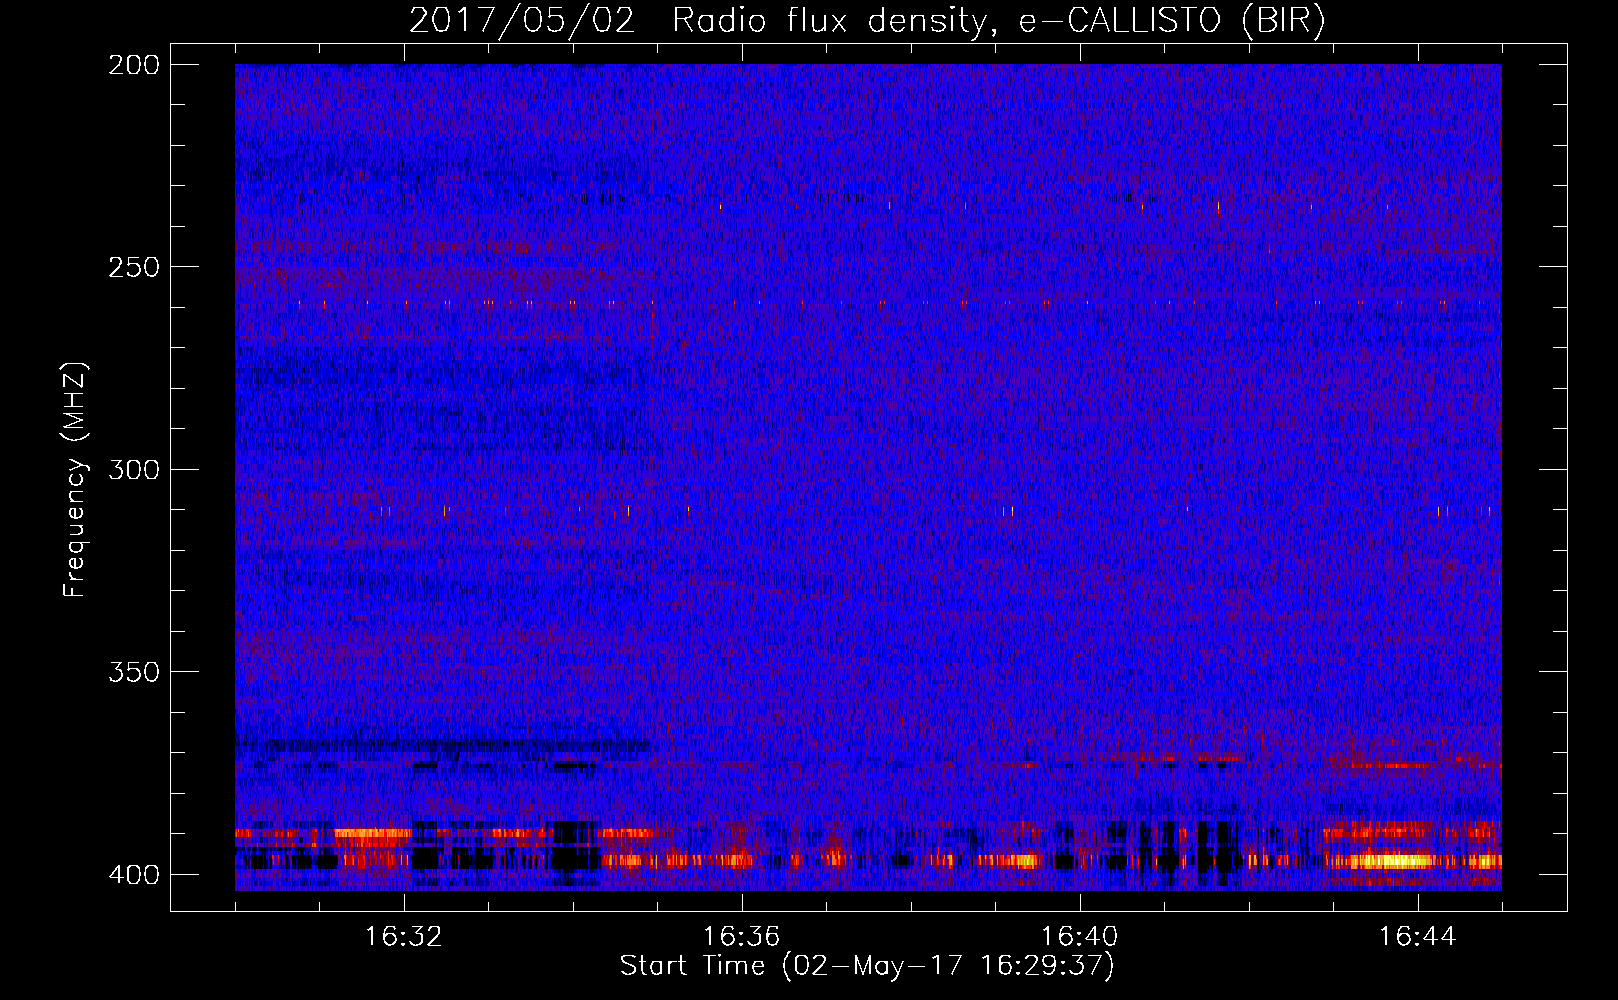Click the 16:32 time tick label

coord(404,937)
